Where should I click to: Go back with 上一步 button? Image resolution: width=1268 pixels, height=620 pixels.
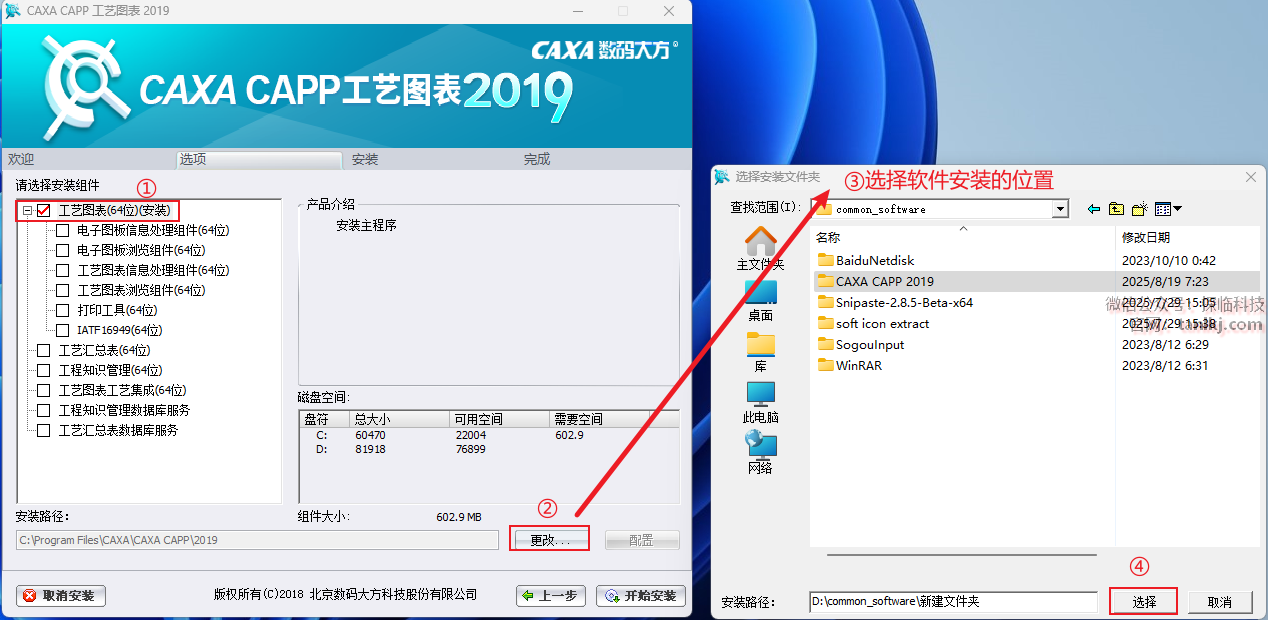(x=551, y=595)
